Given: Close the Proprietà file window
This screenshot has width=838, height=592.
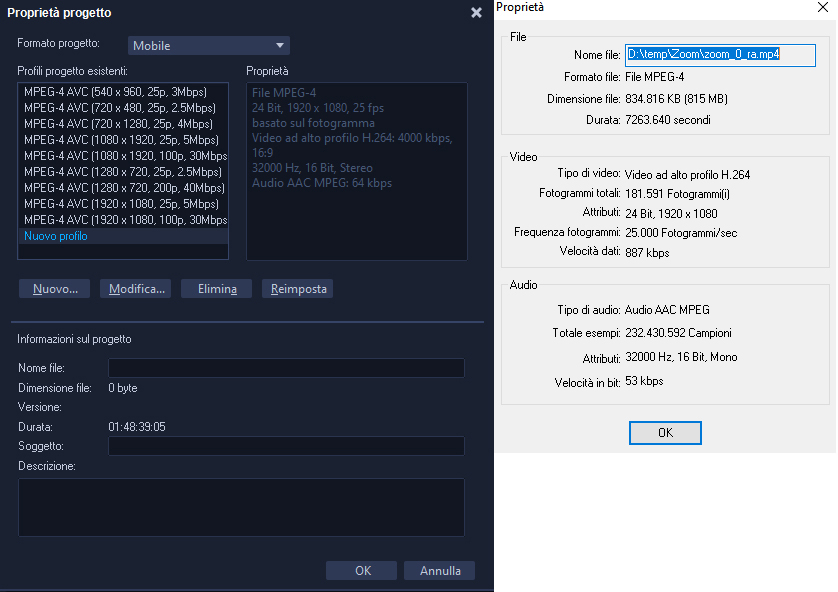Looking at the screenshot, I should coord(823,7).
